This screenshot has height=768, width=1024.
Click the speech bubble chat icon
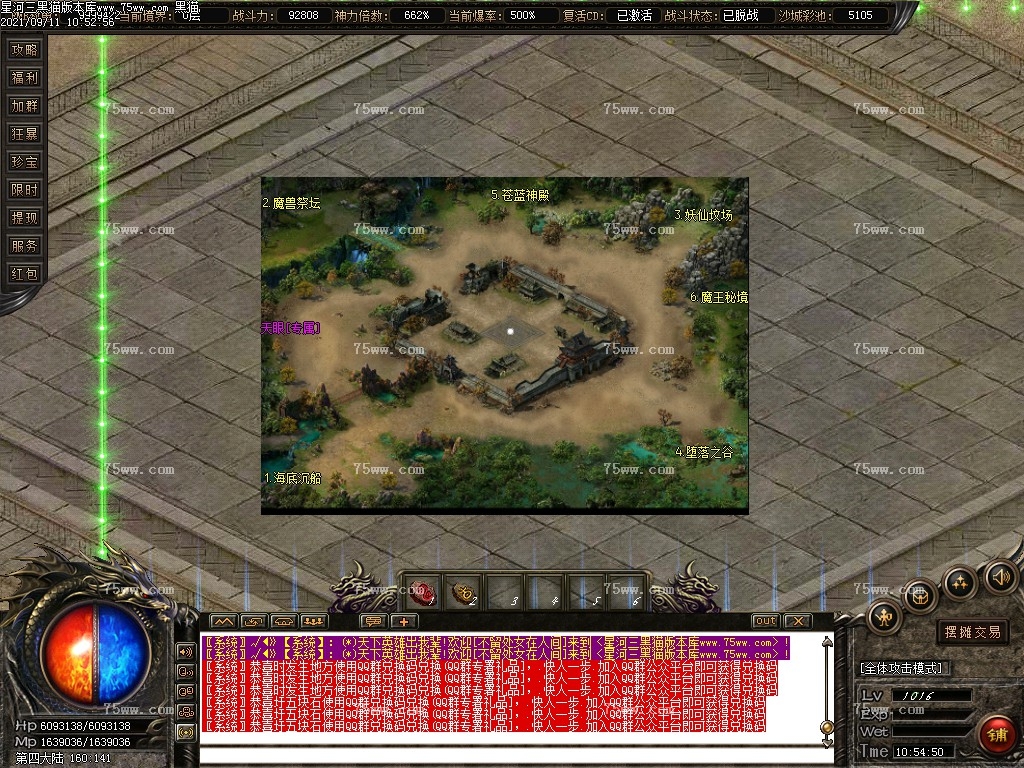pyautogui.click(x=374, y=621)
